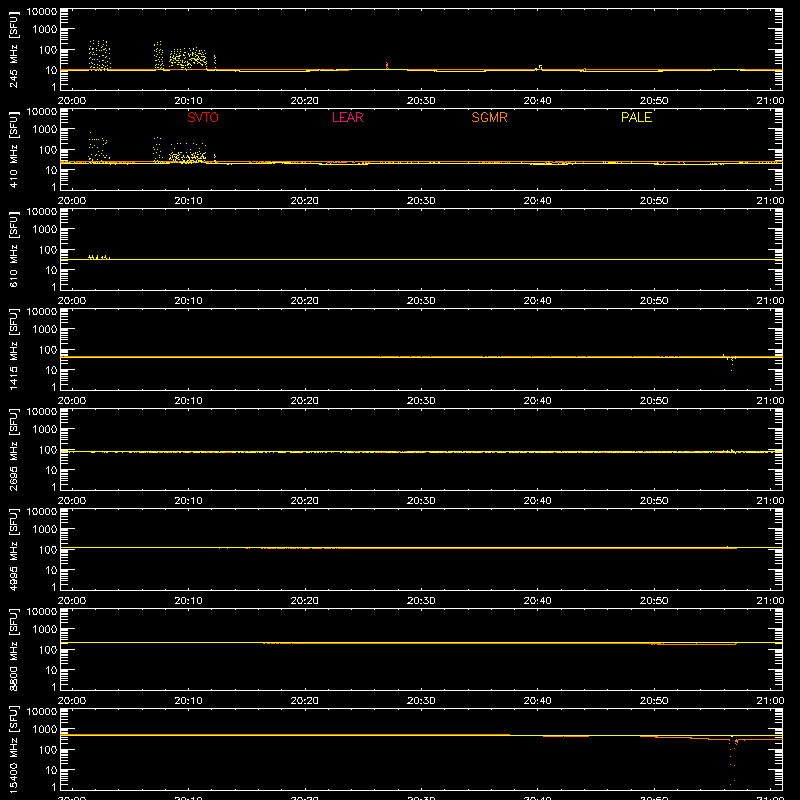
Task: Click the orange spike near 20:27 in 245 MHz panel
Action: (x=387, y=65)
